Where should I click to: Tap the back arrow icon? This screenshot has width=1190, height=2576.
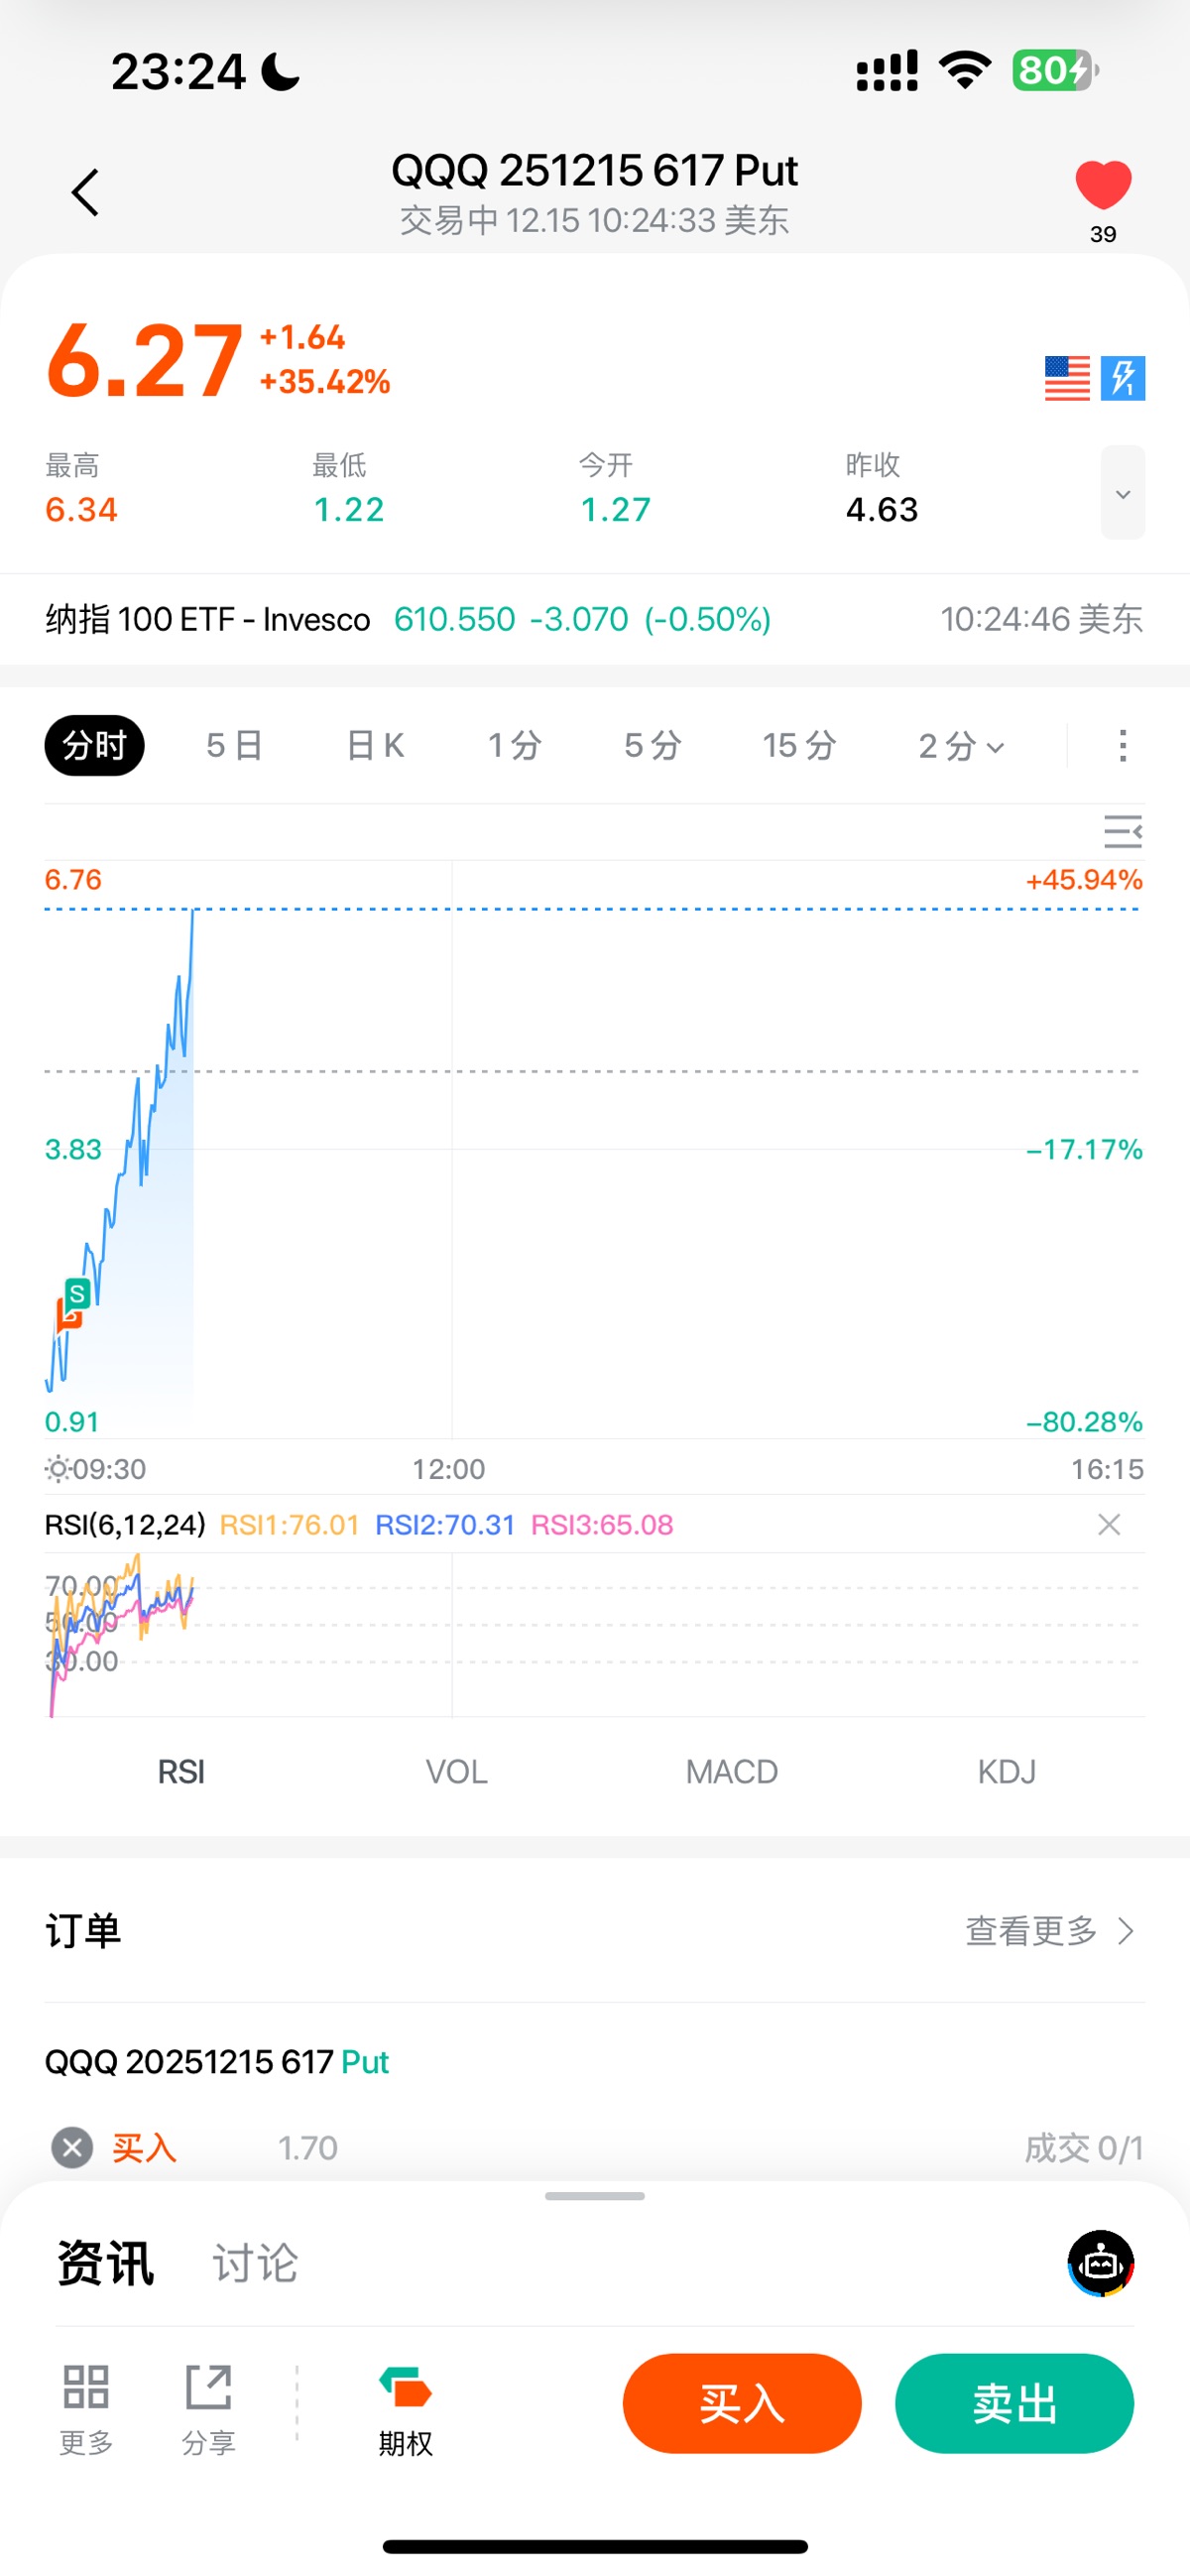(86, 192)
